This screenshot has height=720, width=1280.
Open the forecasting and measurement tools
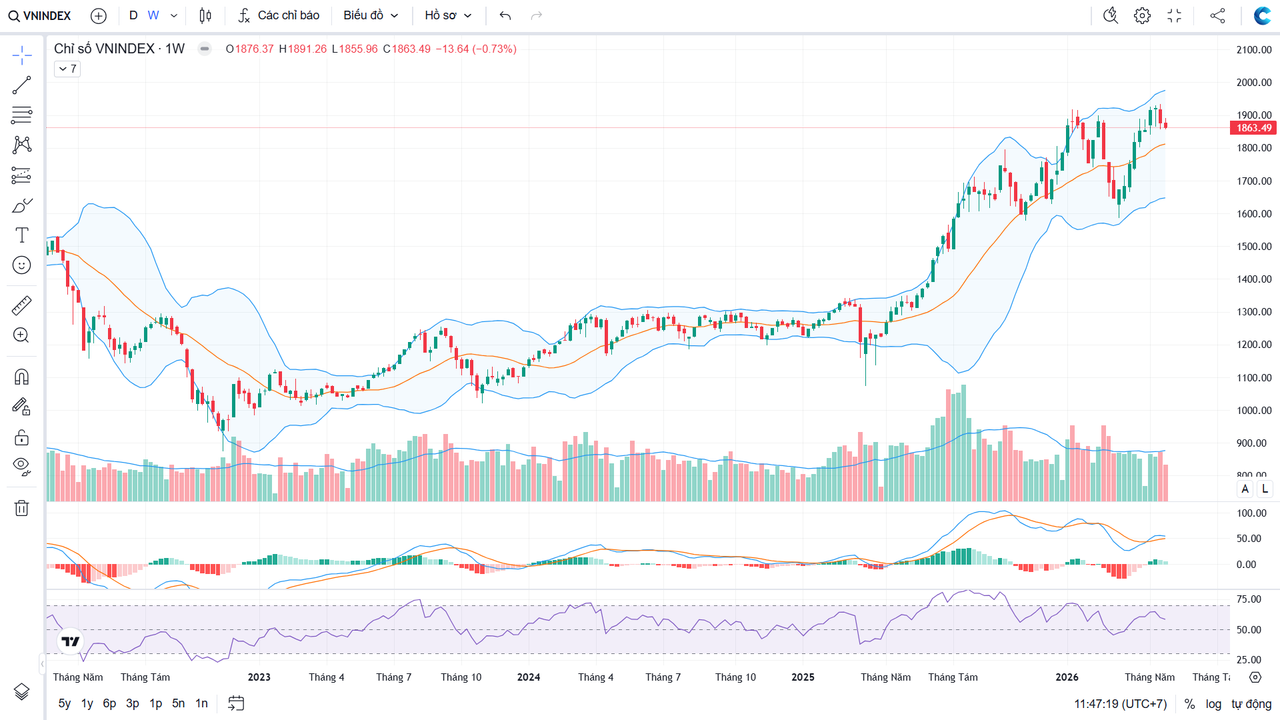[x=22, y=175]
